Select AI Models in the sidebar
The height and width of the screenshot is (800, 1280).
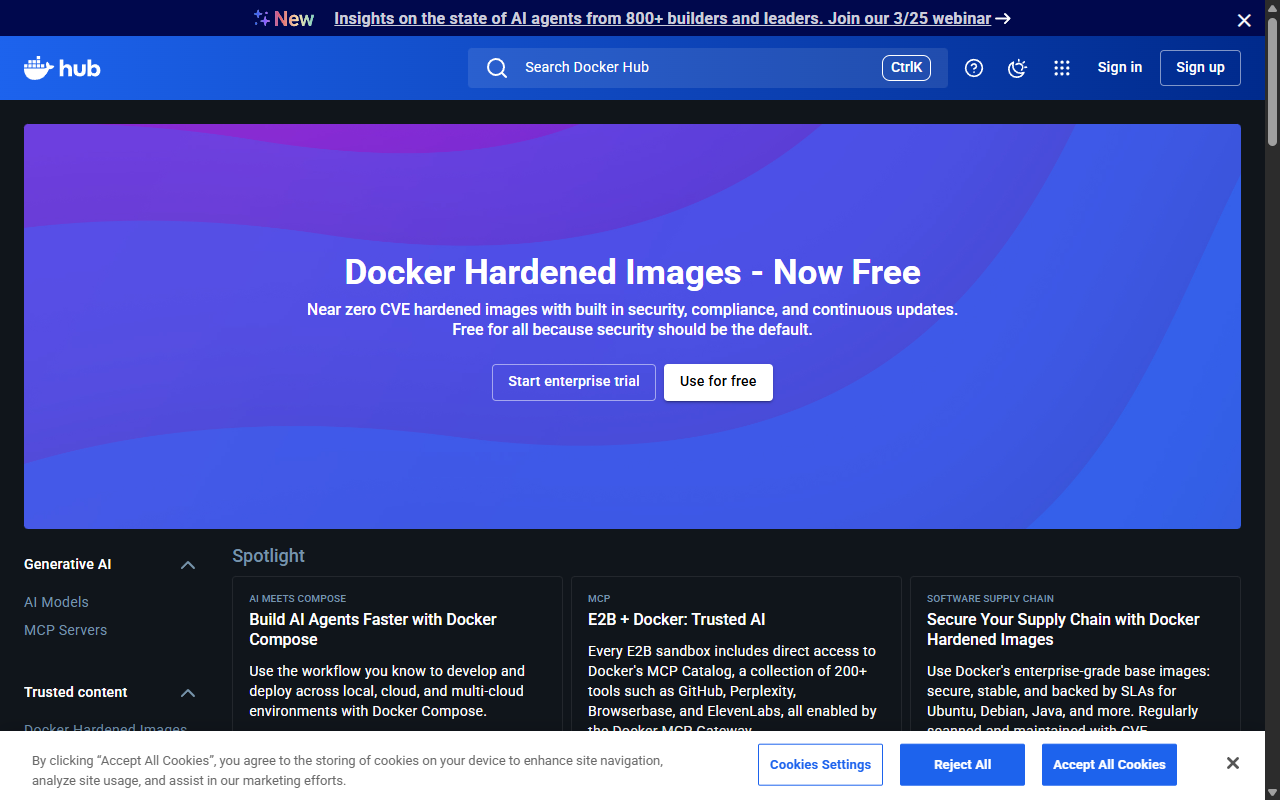[x=56, y=602]
